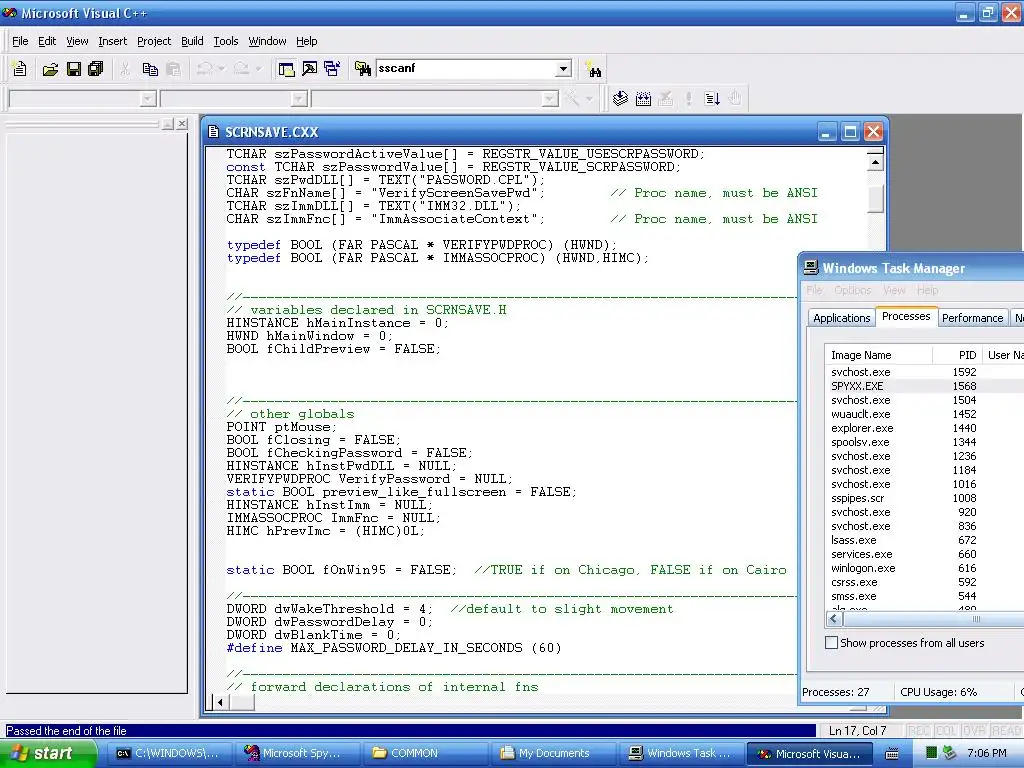Toggle the Output window icon
This screenshot has height=768, width=1024.
coord(310,69)
